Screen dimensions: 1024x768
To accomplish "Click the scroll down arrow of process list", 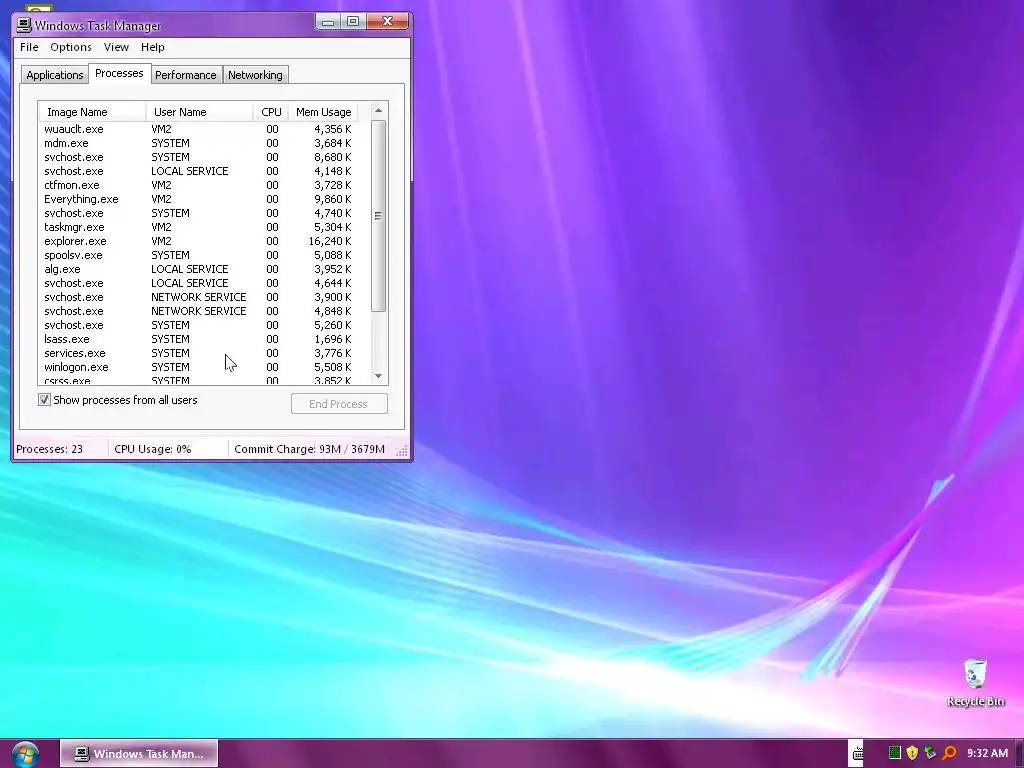I will click(x=378, y=376).
